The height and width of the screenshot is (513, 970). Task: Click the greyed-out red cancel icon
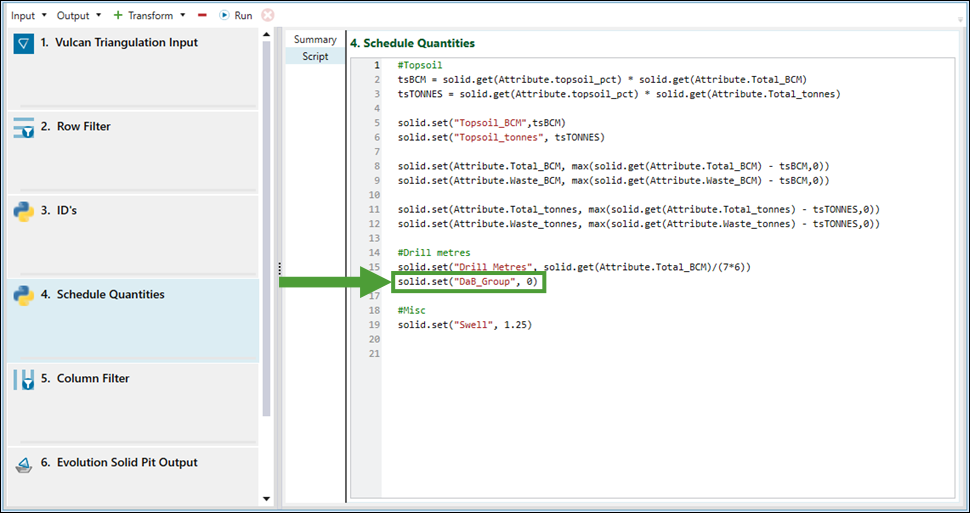click(267, 15)
